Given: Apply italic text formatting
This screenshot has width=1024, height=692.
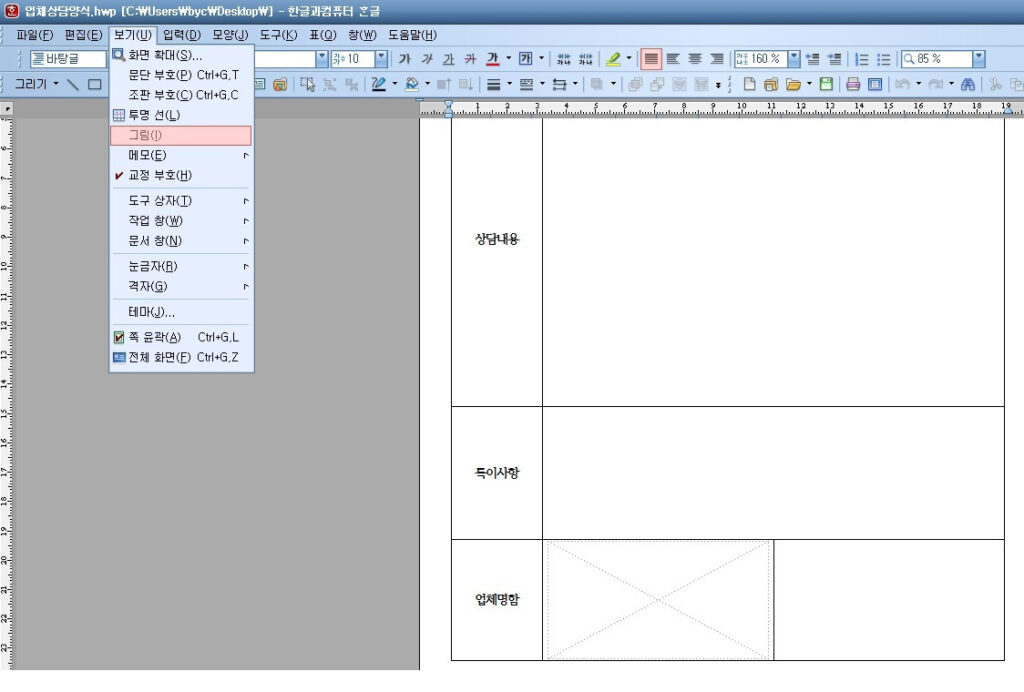Looking at the screenshot, I should click(427, 59).
